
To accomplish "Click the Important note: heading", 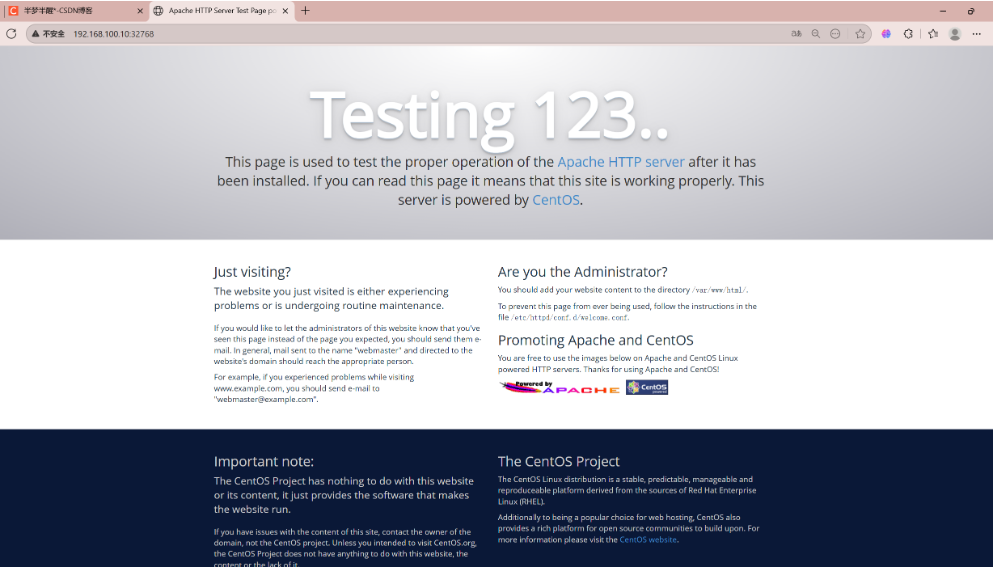I will click(x=263, y=461).
